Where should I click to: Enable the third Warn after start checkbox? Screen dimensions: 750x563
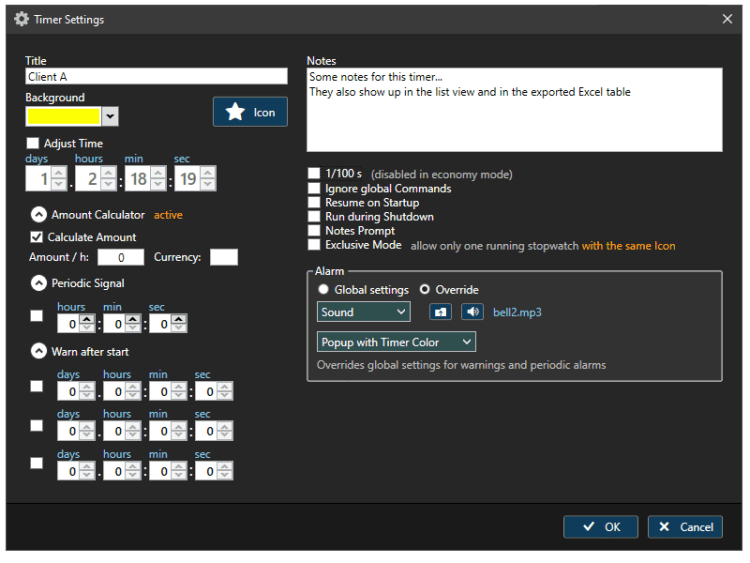point(36,463)
